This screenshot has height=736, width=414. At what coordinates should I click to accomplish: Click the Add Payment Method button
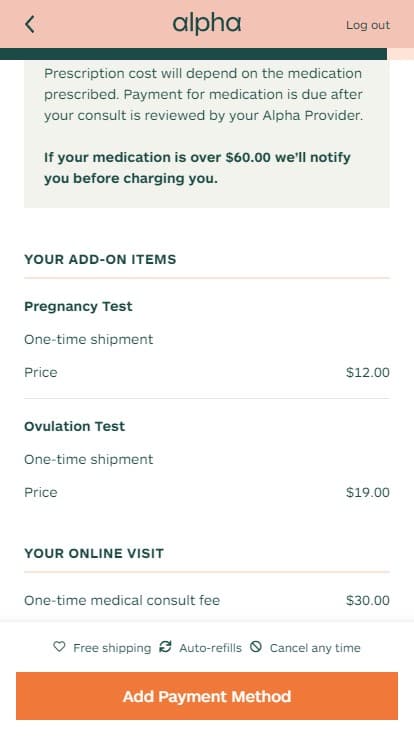click(x=207, y=696)
